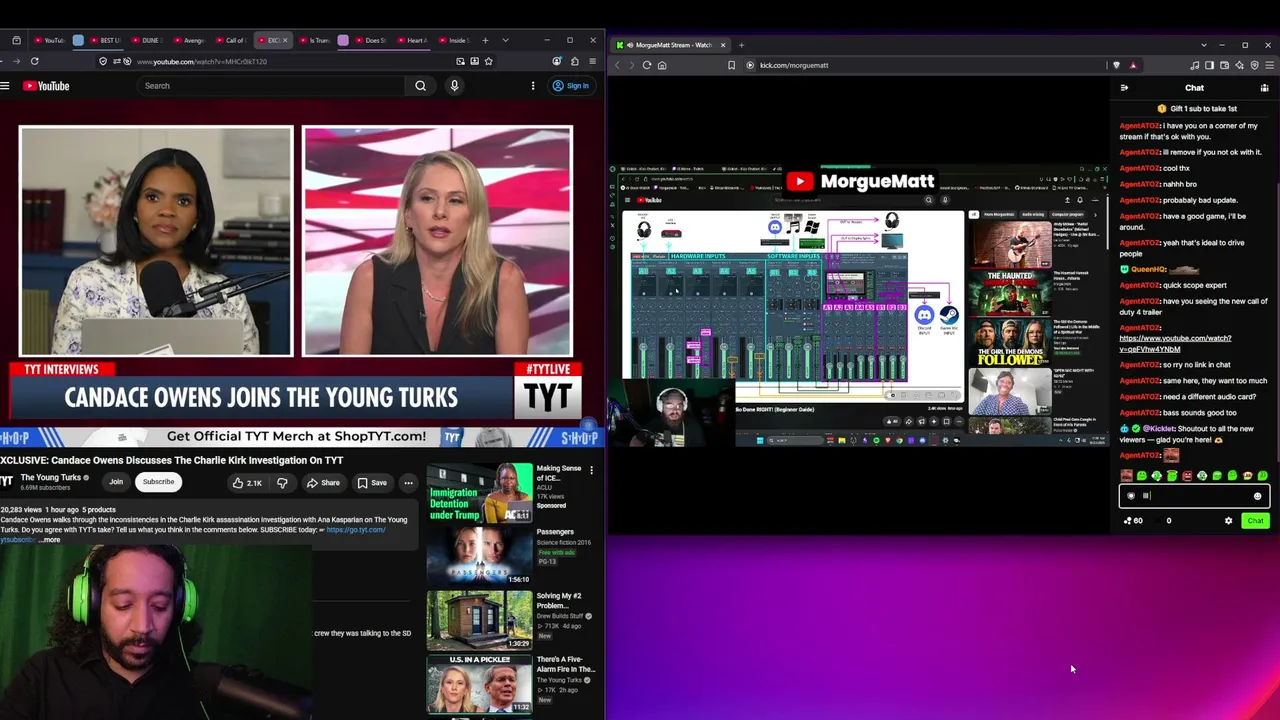Screen dimensions: 1280x720
Task: Click the video title 'XCLUSIVE: Candace Owens Discusses'
Action: 172,460
